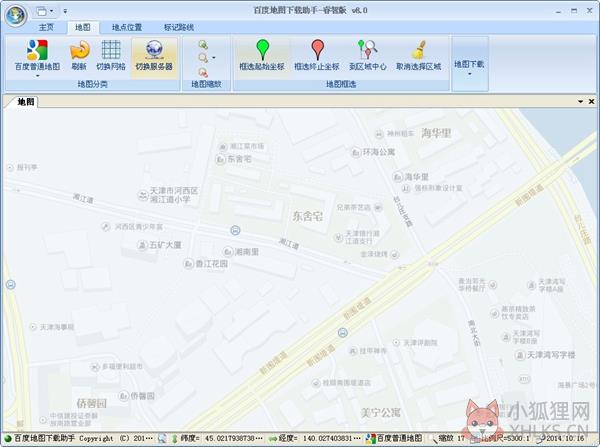Screen dimensions: 600x447
Task: Click the large 东舍宅 map label
Action: point(308,216)
